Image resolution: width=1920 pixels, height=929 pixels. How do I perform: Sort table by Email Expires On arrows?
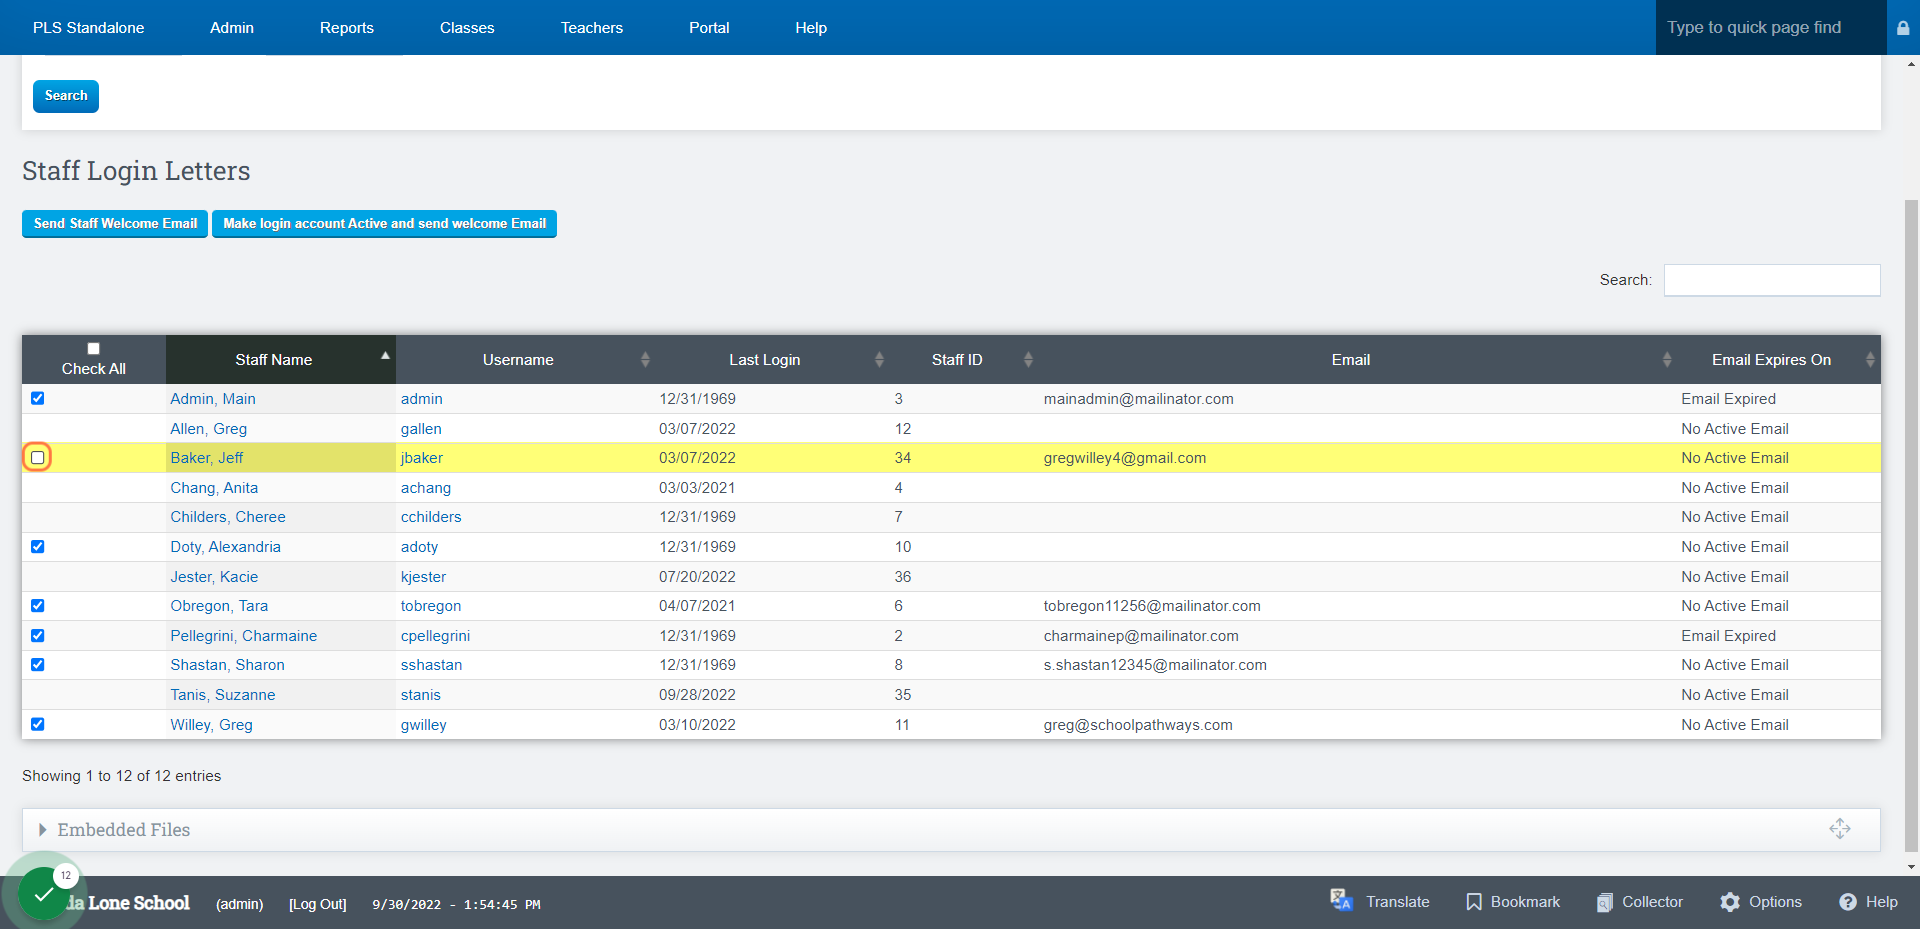point(1870,360)
